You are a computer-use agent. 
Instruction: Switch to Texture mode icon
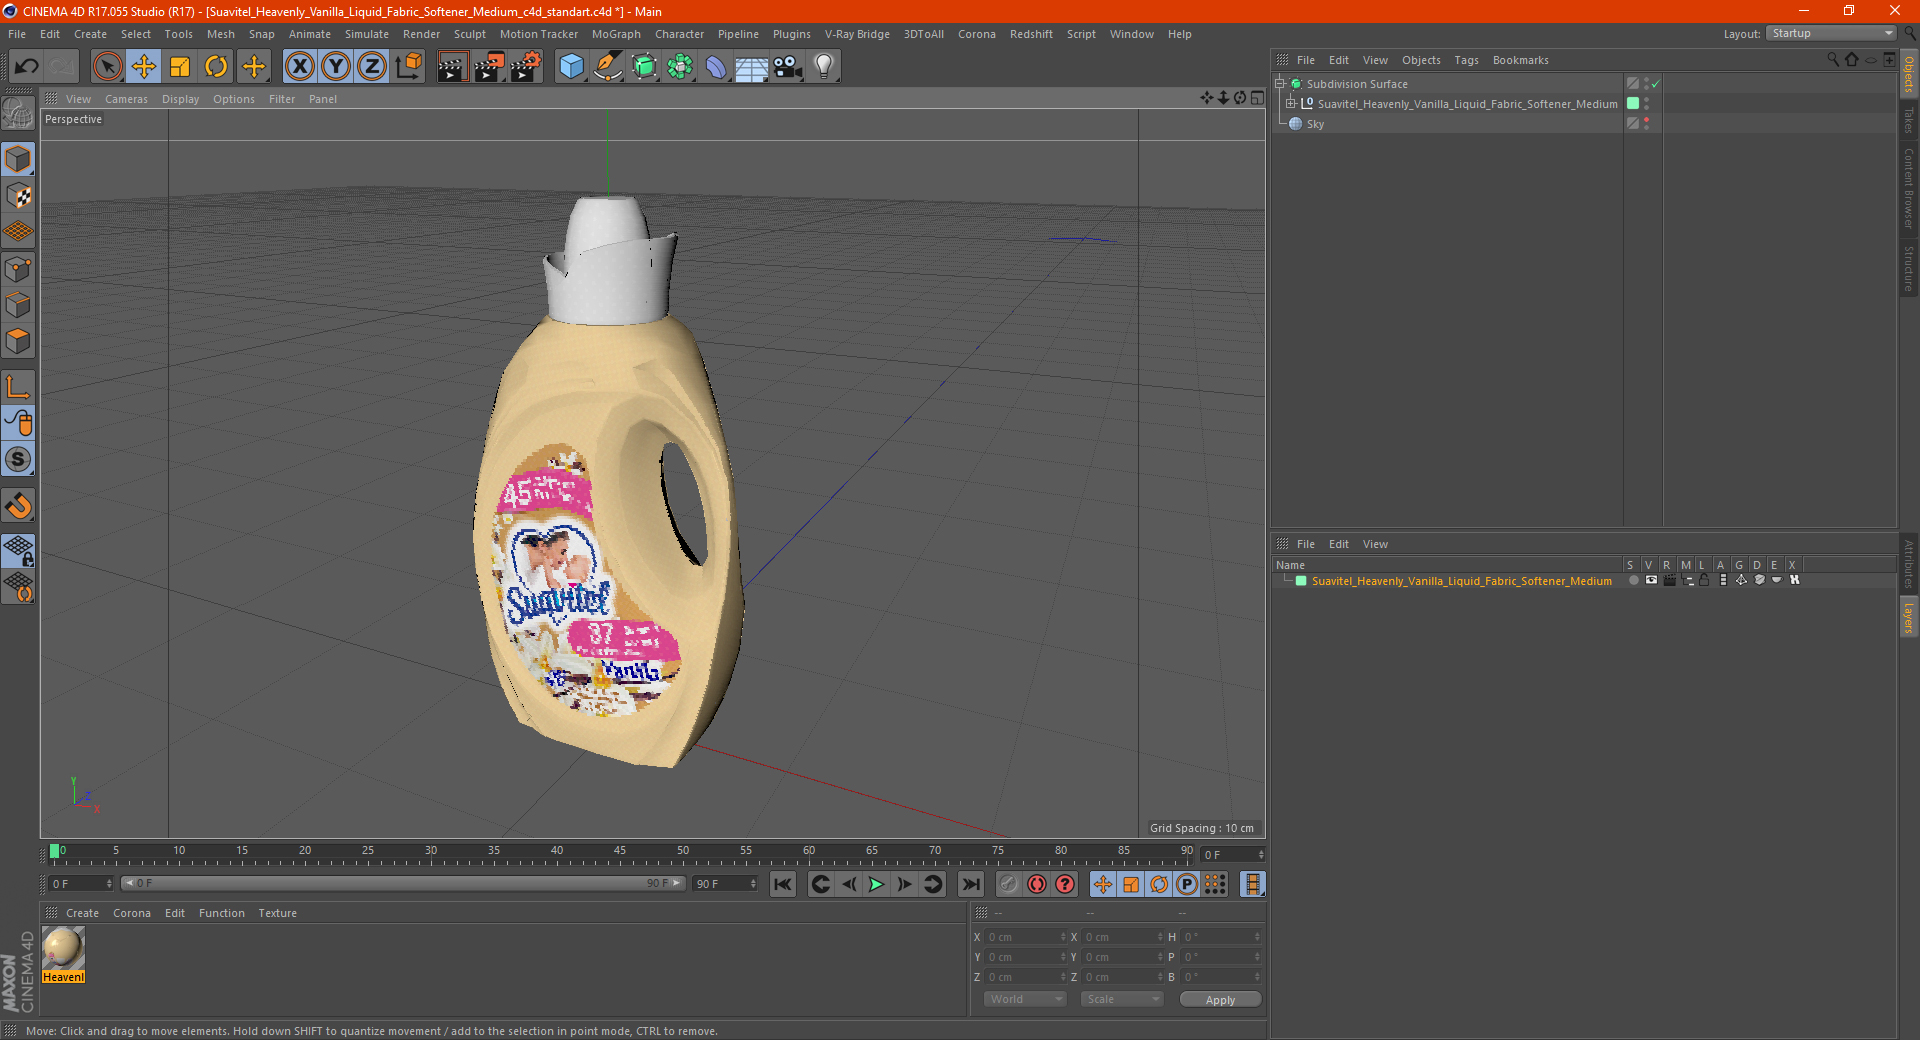click(18, 196)
